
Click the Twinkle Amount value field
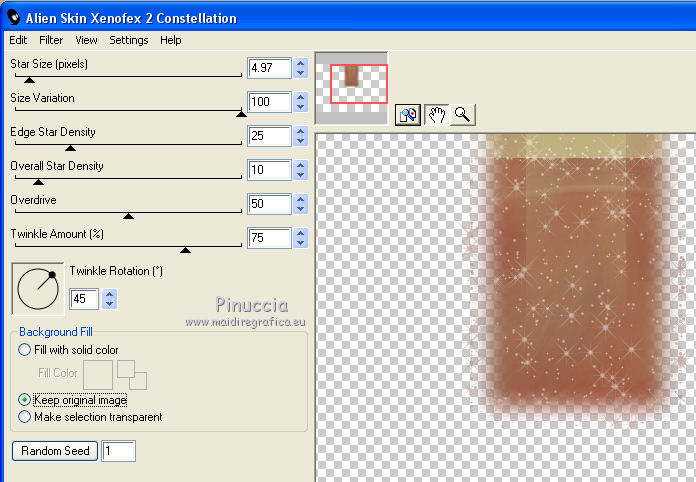tap(269, 238)
